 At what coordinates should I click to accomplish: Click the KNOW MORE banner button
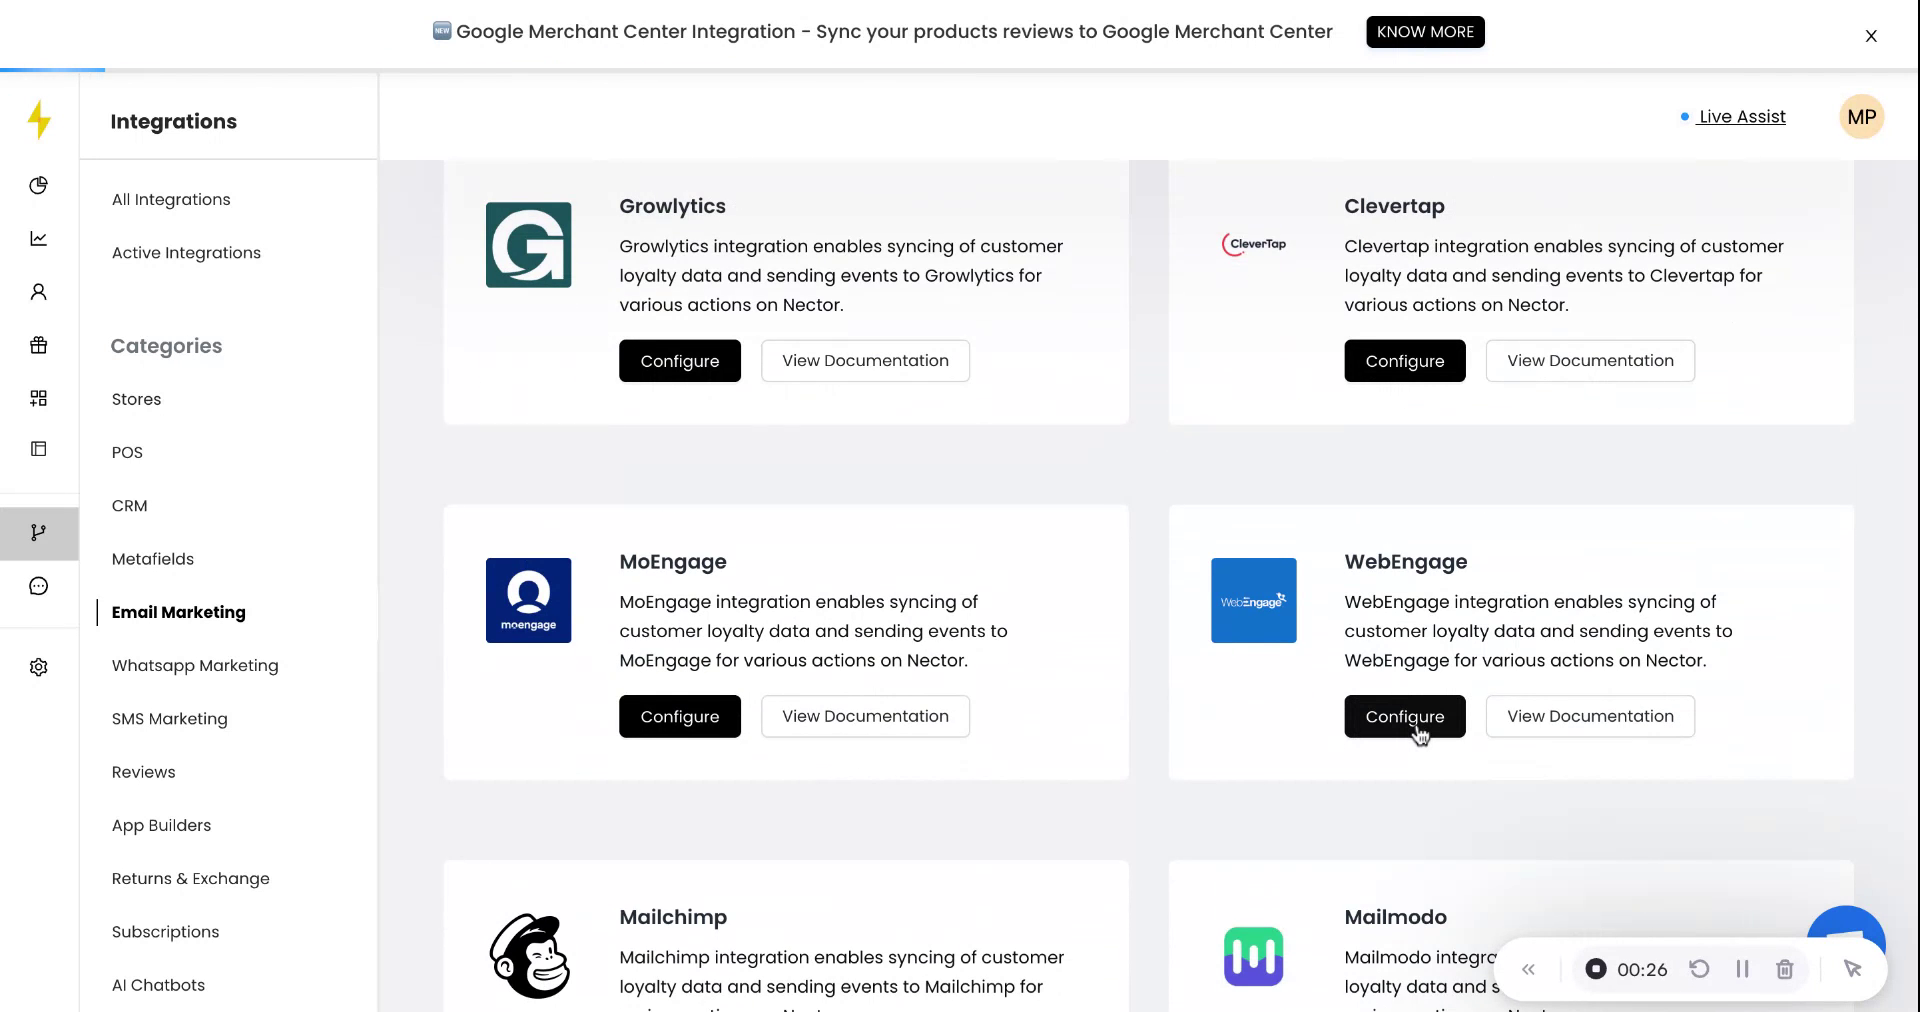tap(1425, 32)
